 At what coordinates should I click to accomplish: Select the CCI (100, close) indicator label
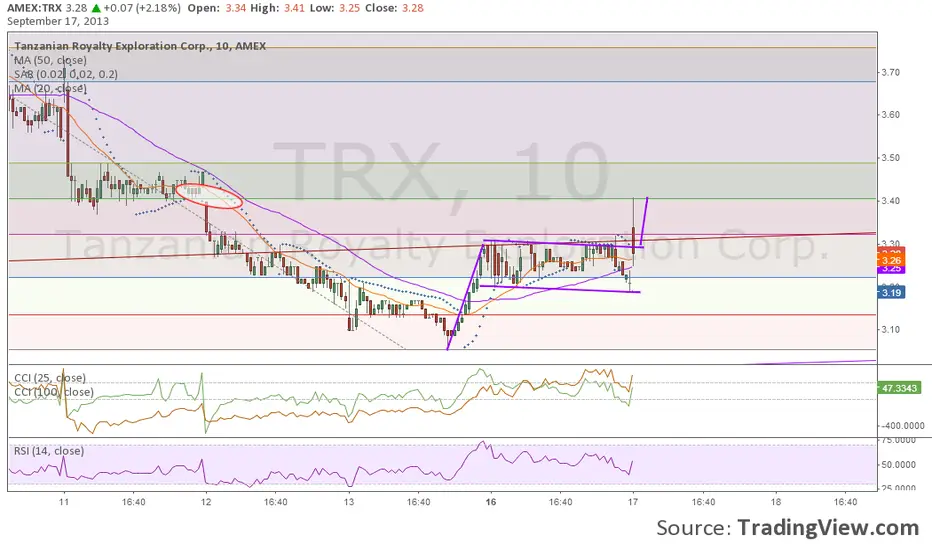54,392
